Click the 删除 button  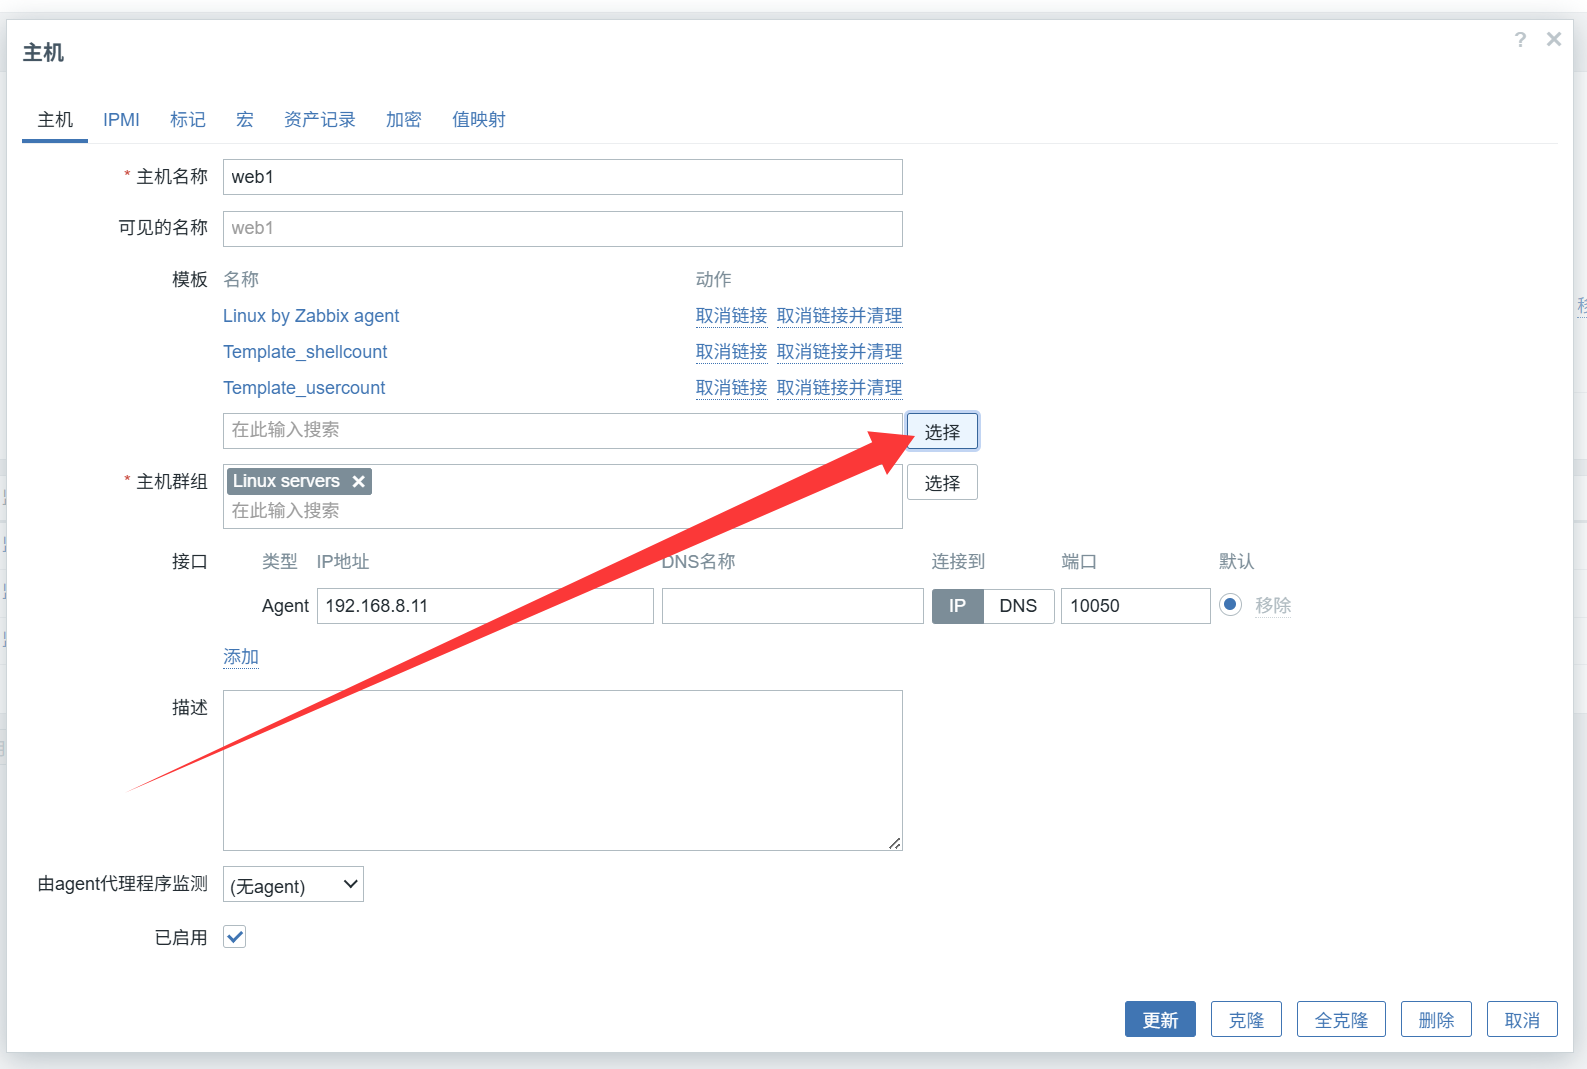(1436, 1020)
